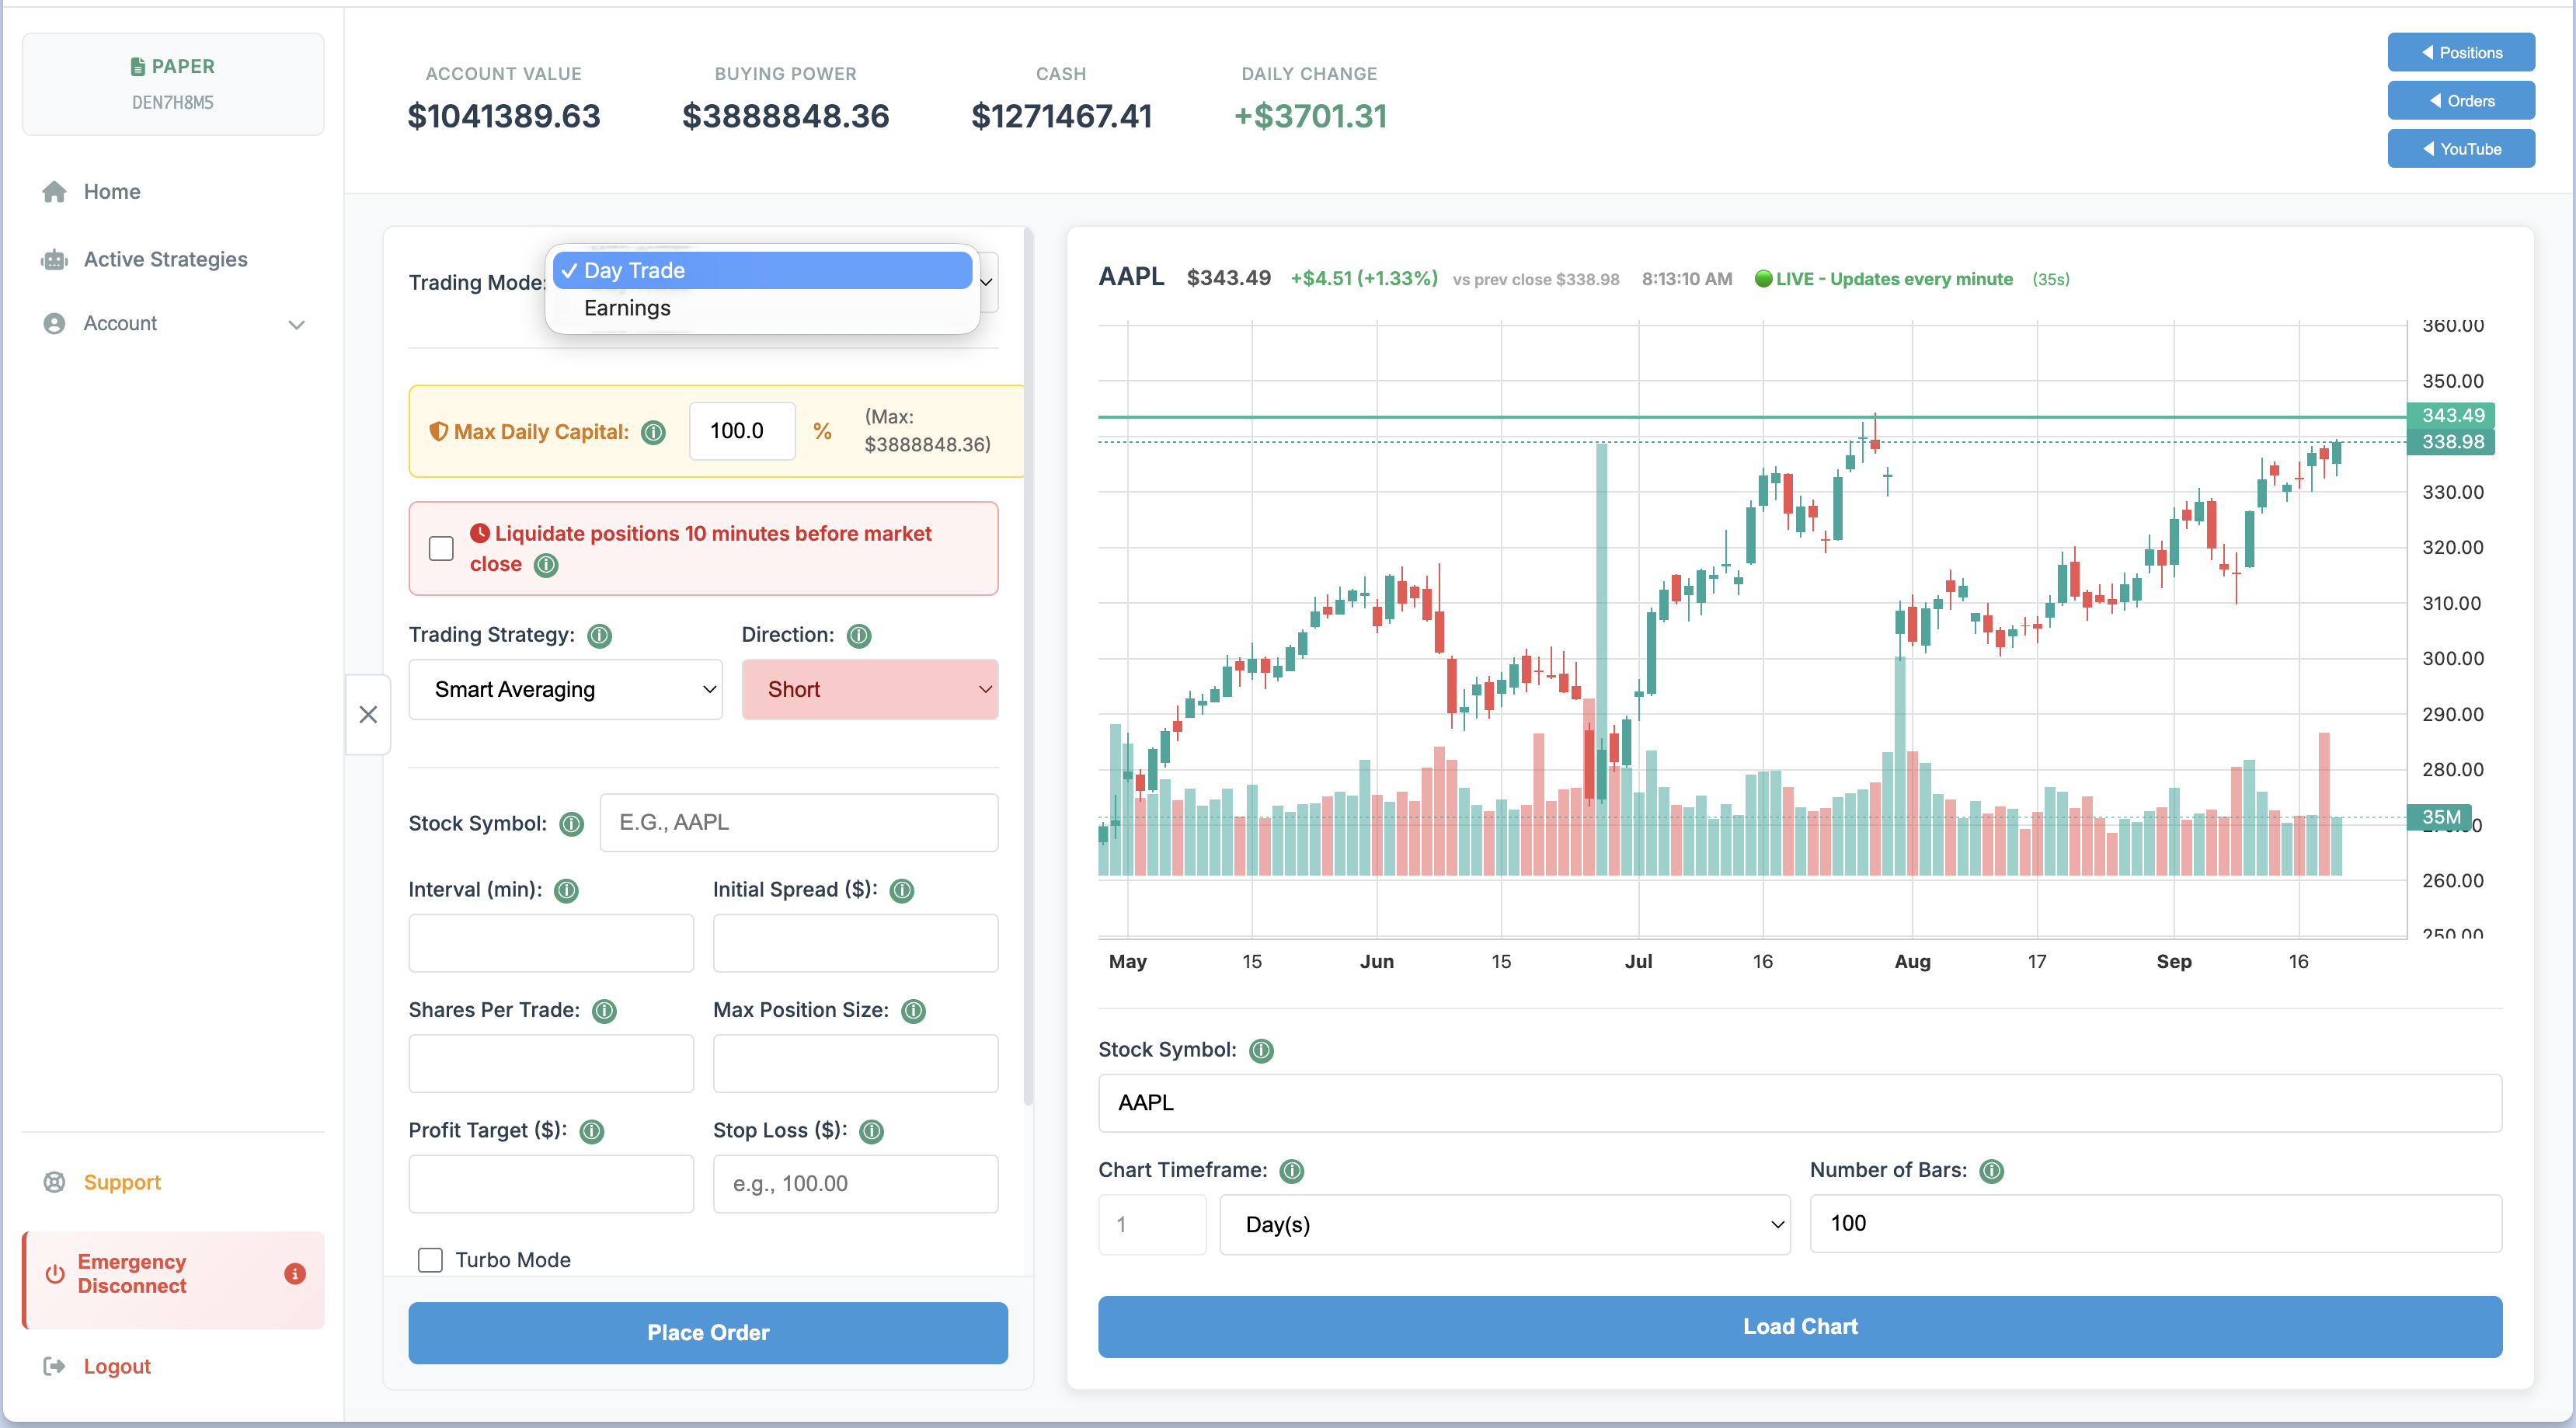The image size is (2576, 1428).
Task: Click the Max Daily Capital percent field
Action: [x=742, y=431]
